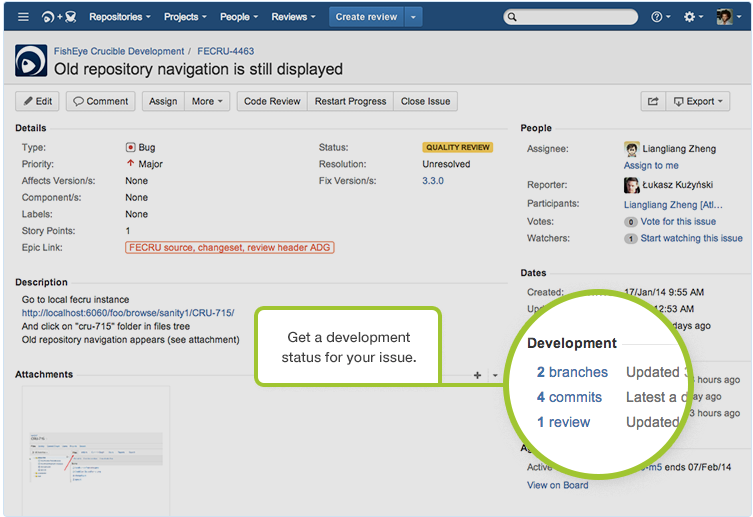Open participant Liangliang Zheng link
Screen dimensions: 753x517
coord(673,205)
